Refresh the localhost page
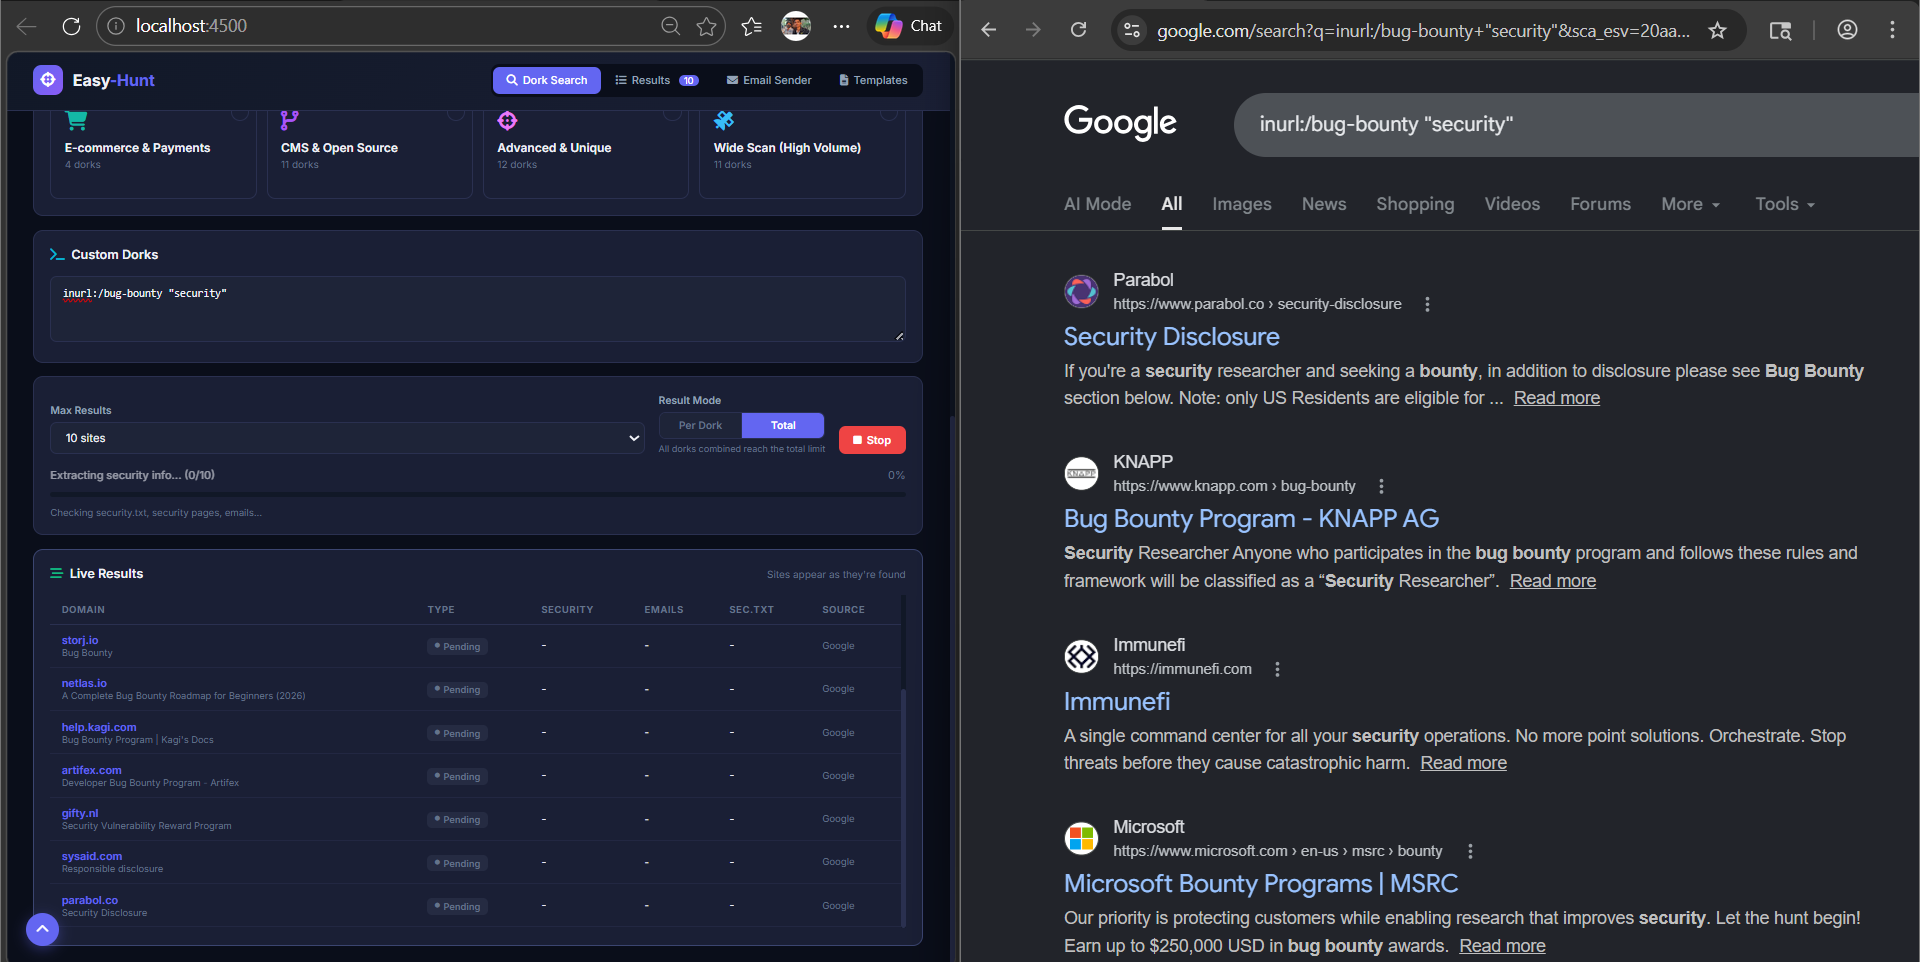 point(71,26)
